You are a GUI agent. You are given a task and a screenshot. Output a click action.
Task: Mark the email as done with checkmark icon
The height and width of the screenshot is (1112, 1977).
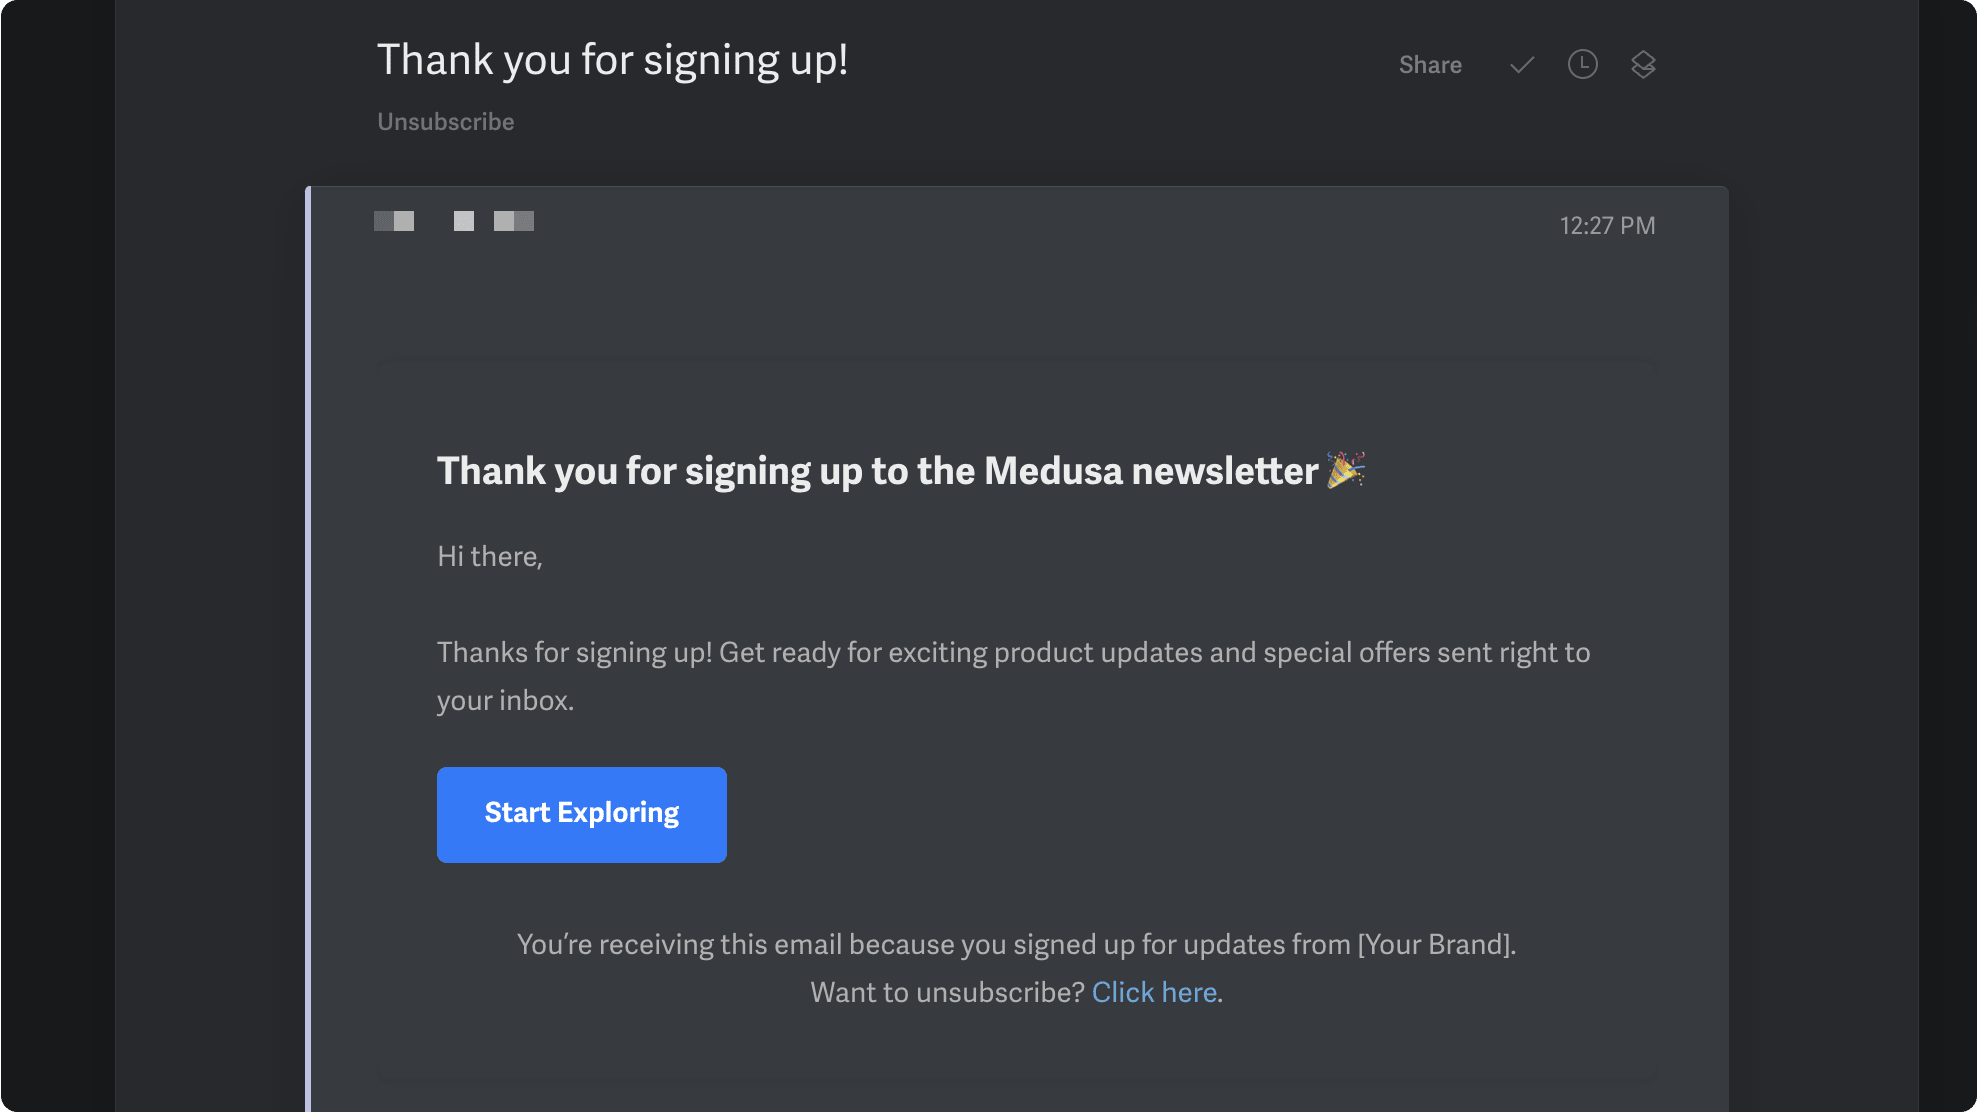1520,65
